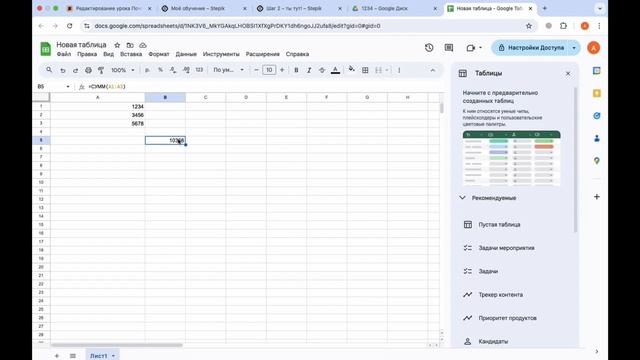Open the search menus magnifier icon

(x=49, y=70)
